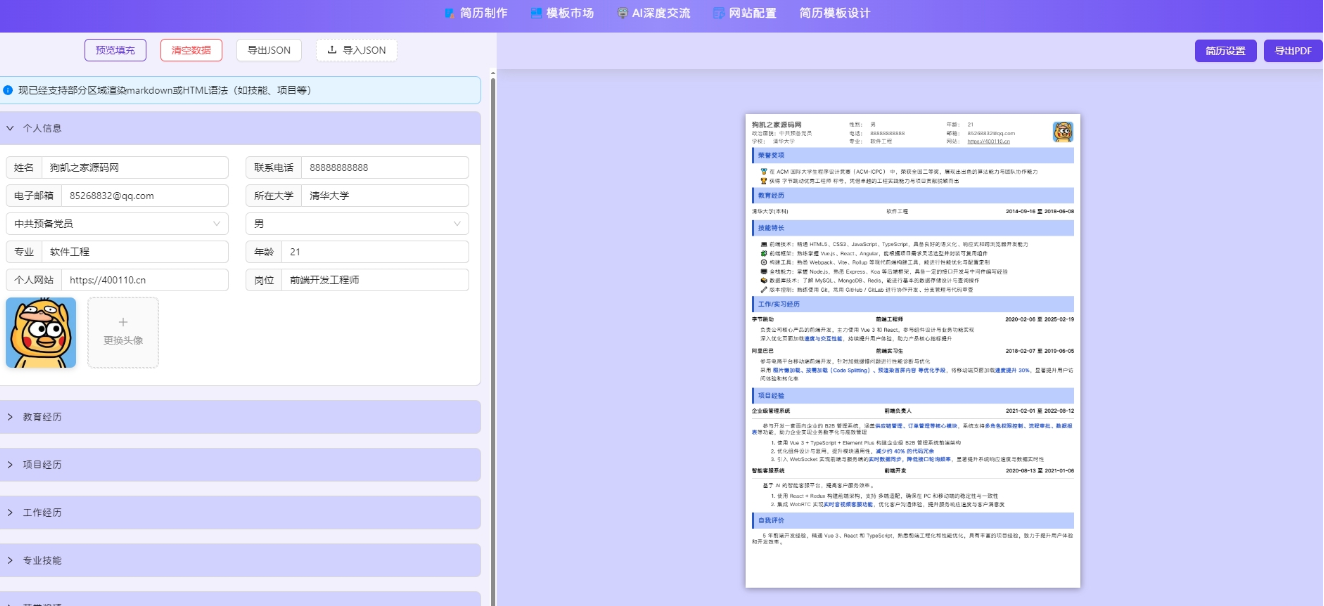Click the 预览填充 button

pos(116,50)
